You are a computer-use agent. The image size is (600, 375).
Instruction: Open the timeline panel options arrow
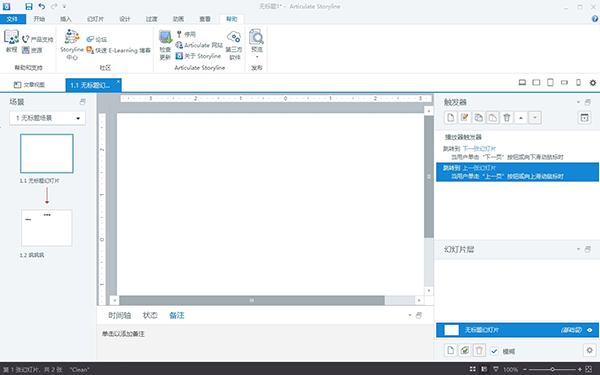pyautogui.click(x=409, y=315)
